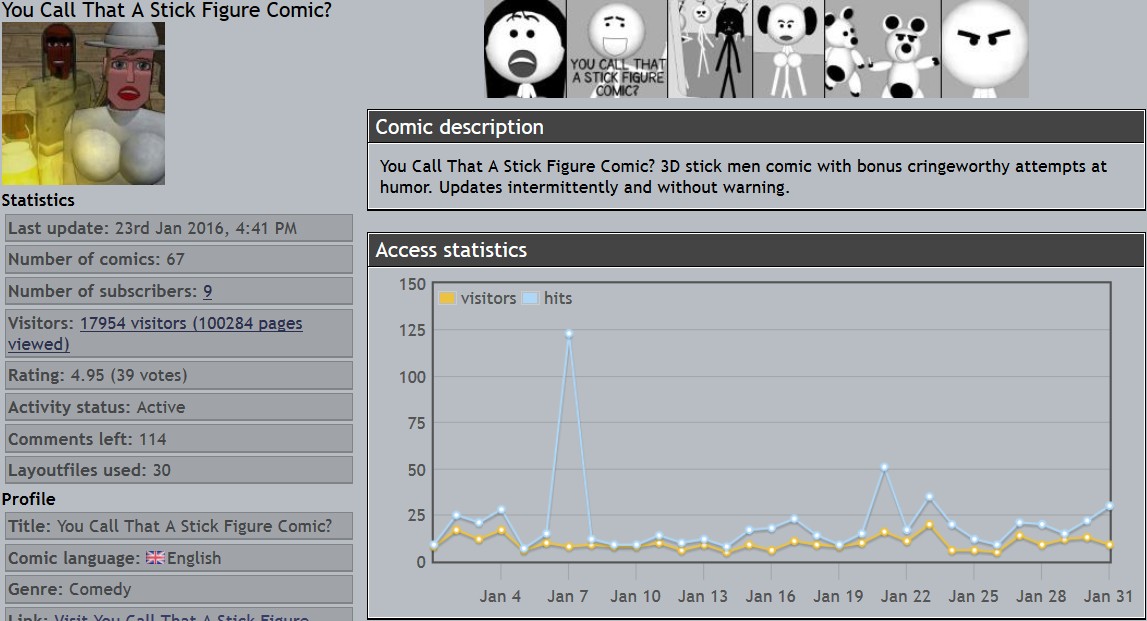Click the 'Activity status: Active' row
Viewport: 1147px width, 621px height.
point(178,407)
